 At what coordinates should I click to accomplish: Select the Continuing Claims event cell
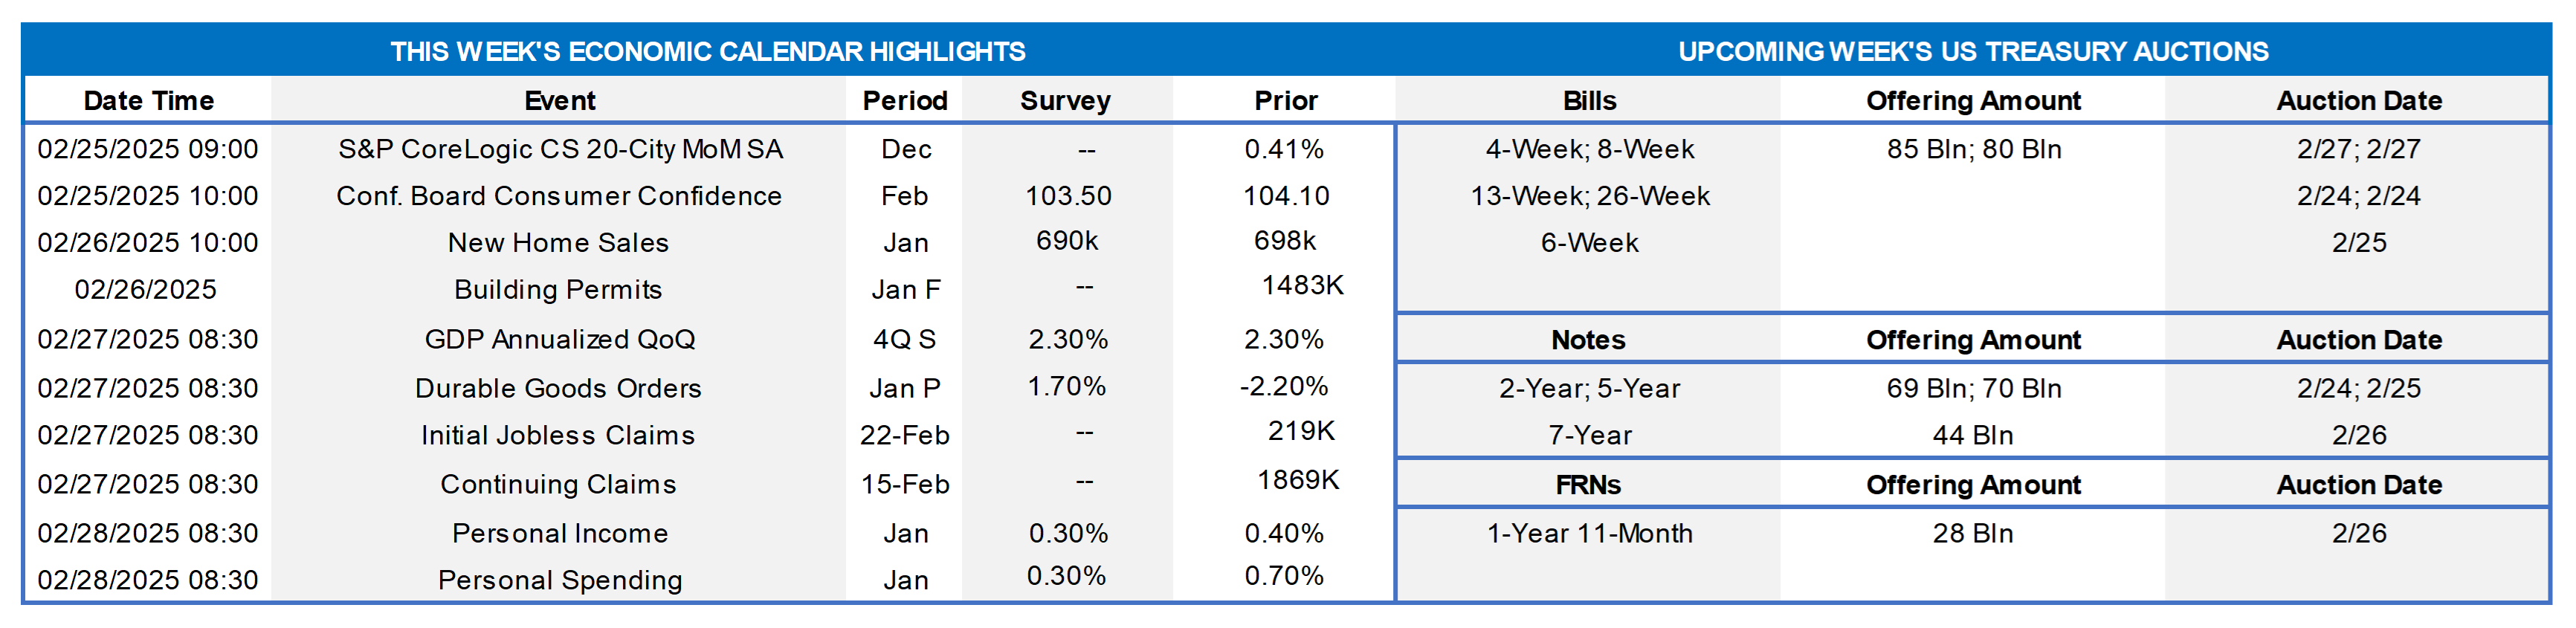coord(558,484)
